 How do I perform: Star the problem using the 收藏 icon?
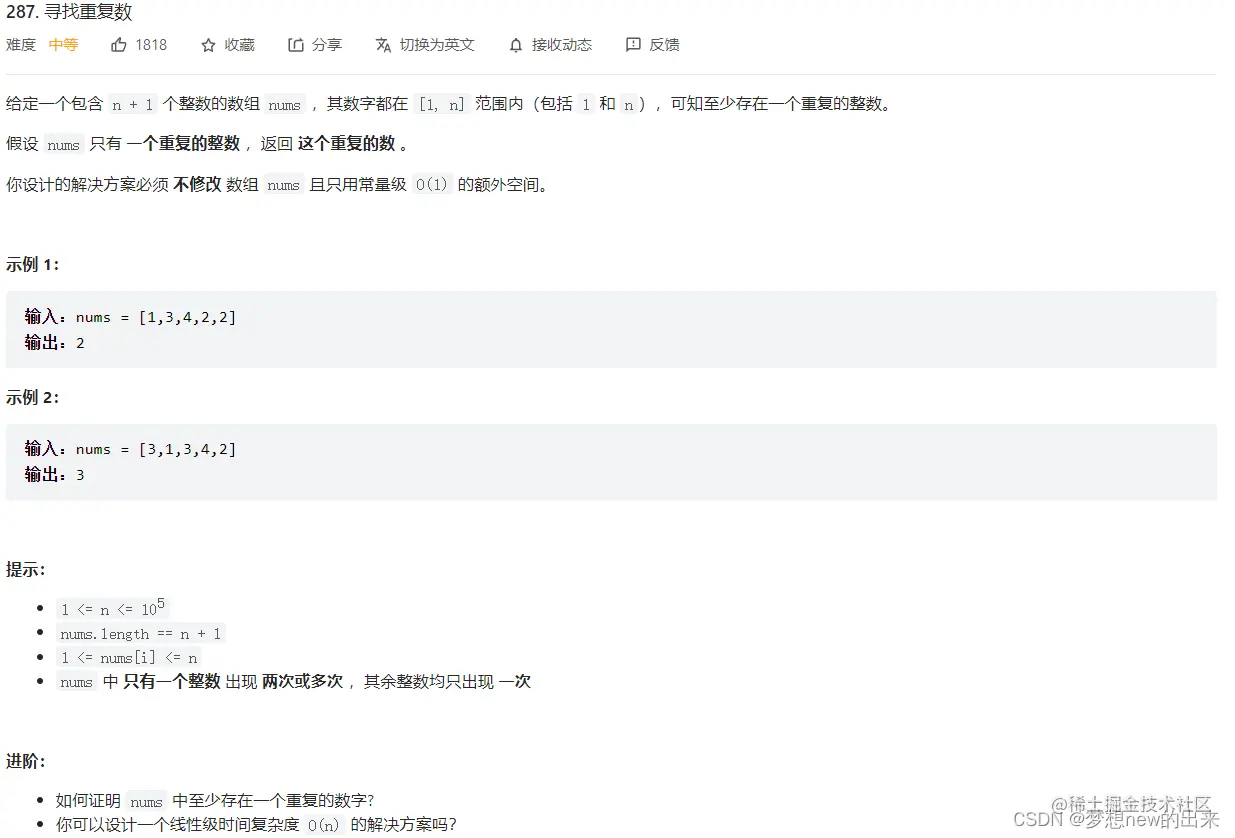pyautogui.click(x=207, y=44)
